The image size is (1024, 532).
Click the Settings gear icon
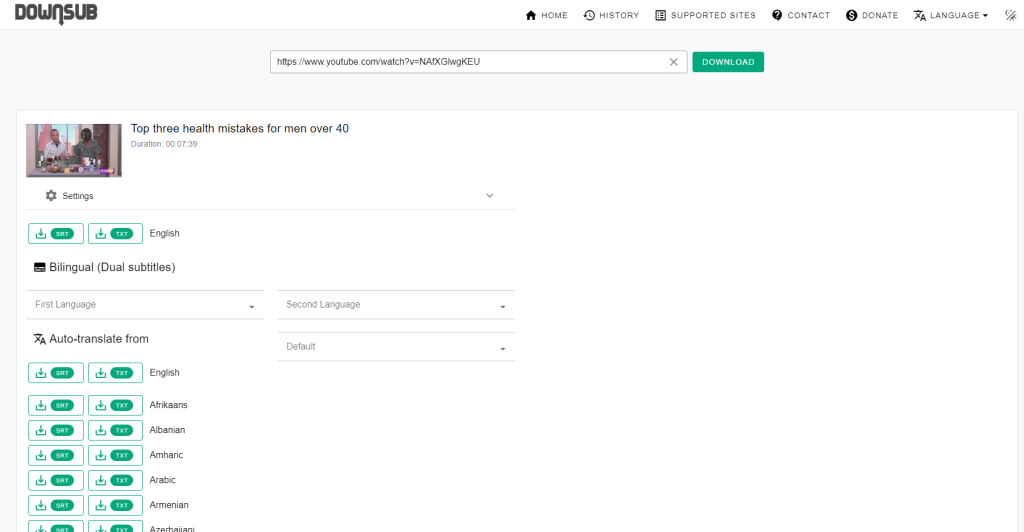coord(51,196)
